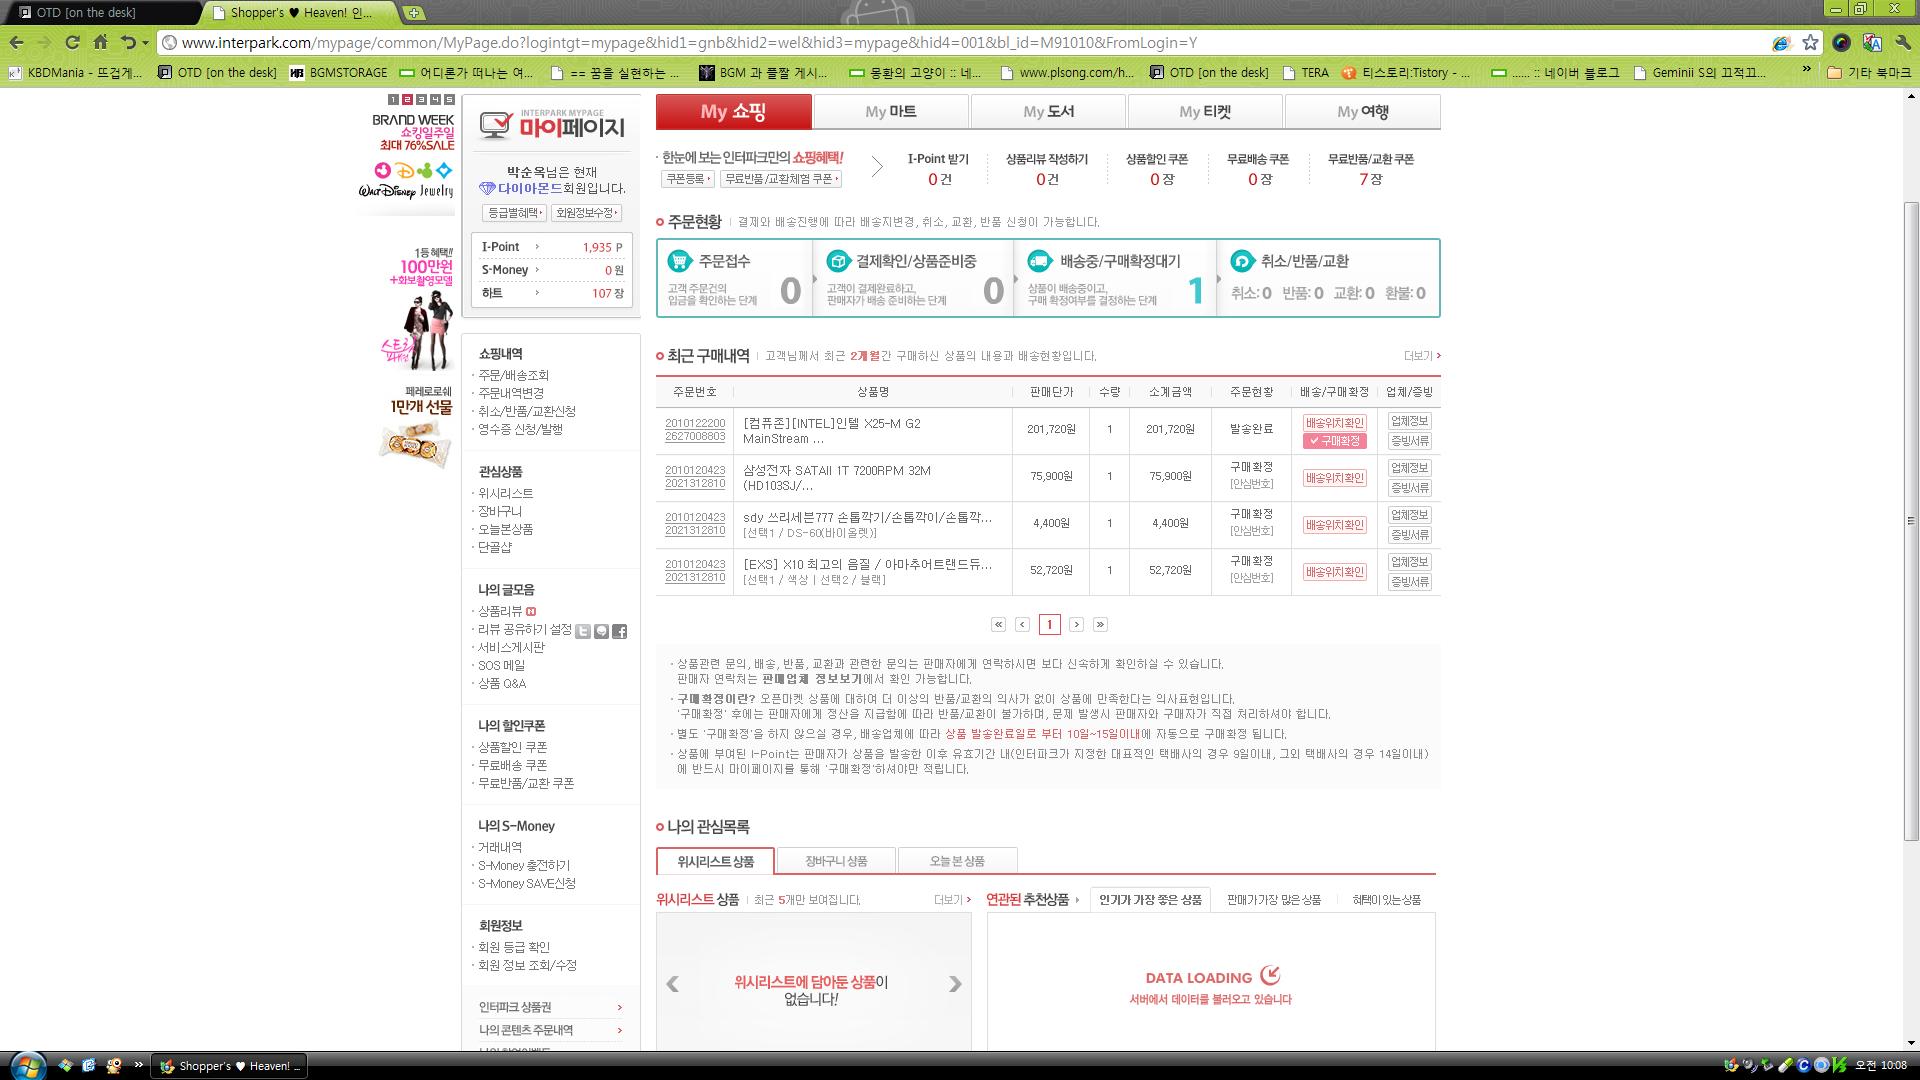Click the 취소/반품/교환 return icon
Viewport: 1920px width, 1080px height.
[1242, 261]
